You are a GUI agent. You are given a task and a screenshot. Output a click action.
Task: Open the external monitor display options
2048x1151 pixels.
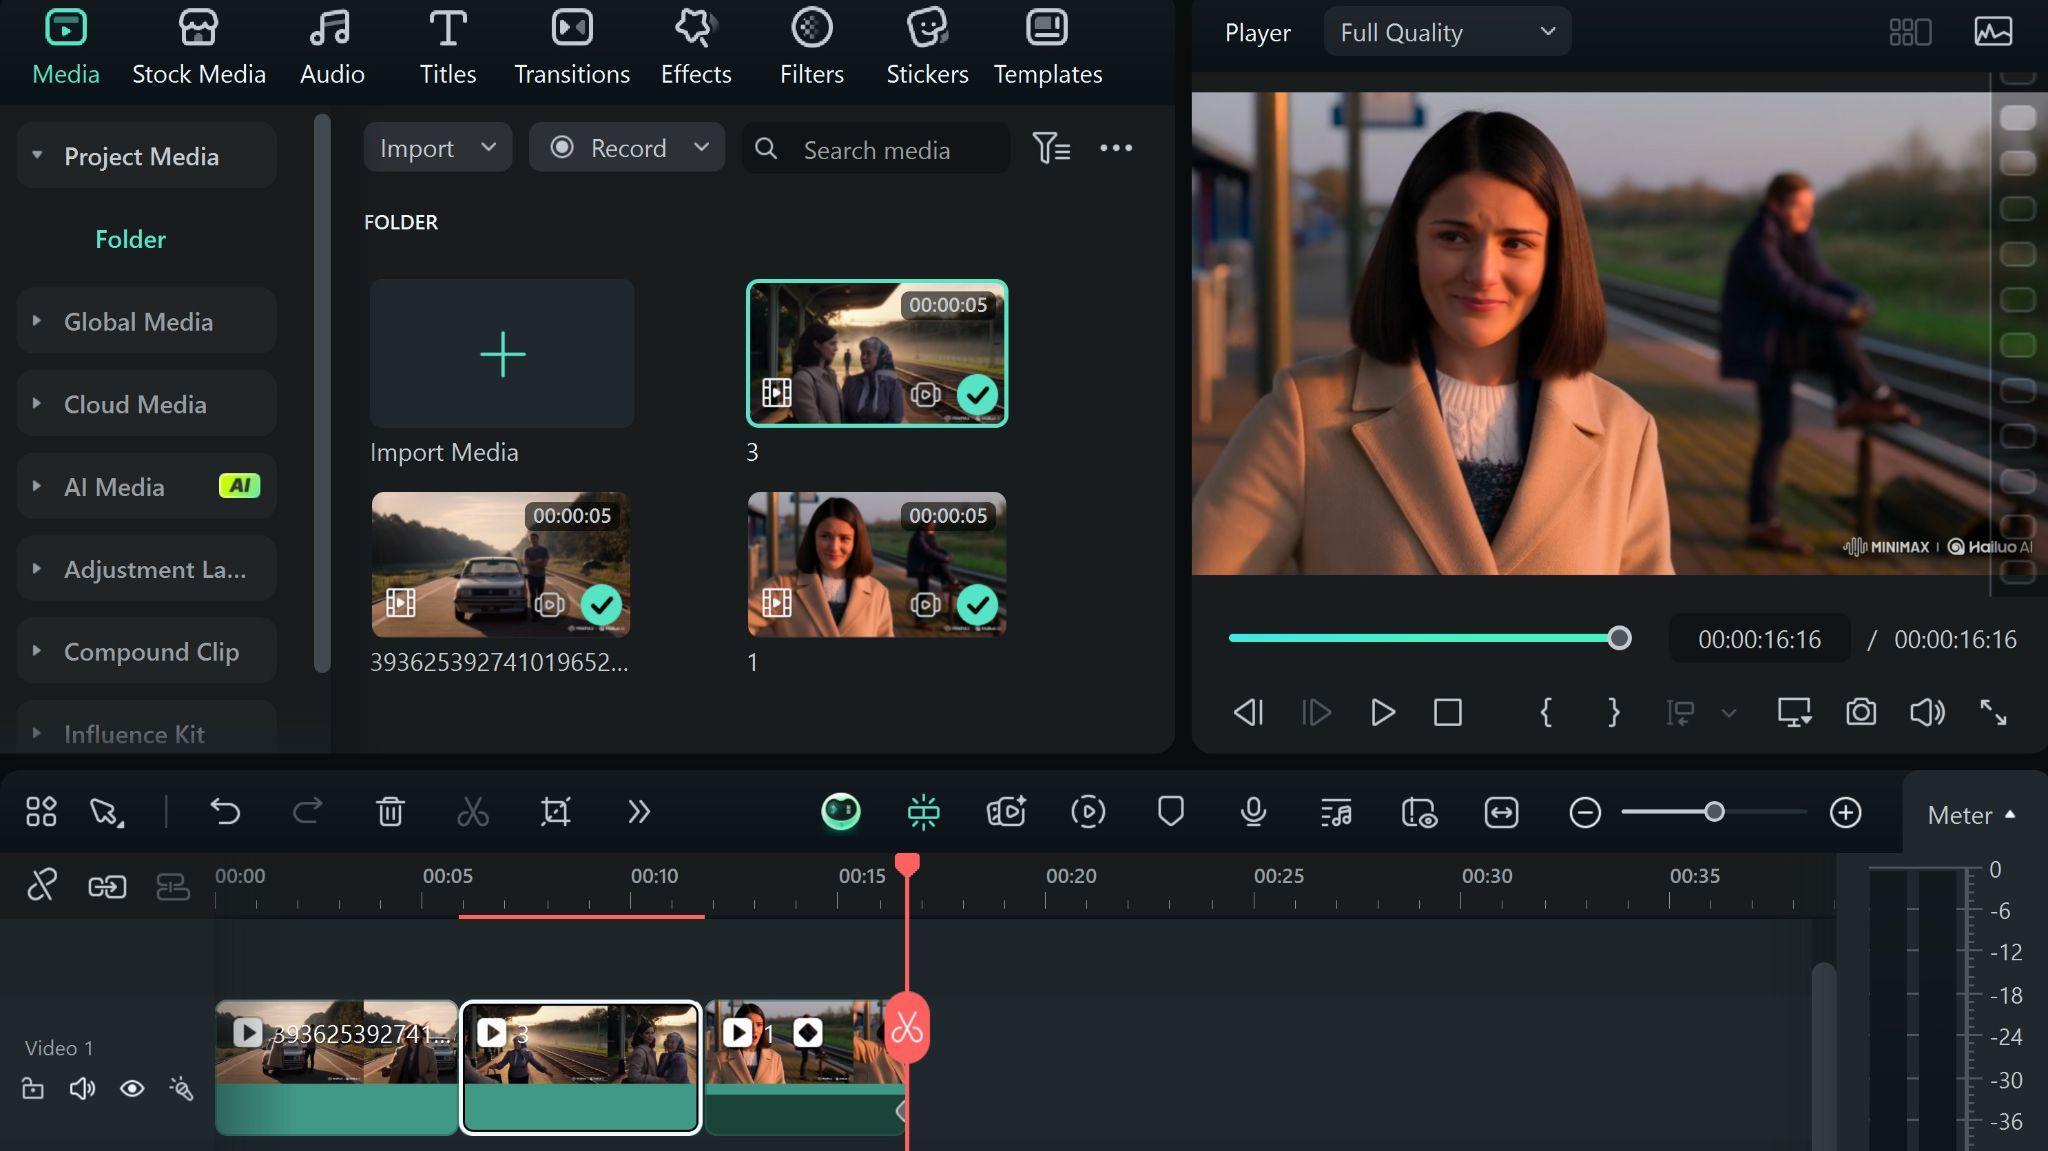[x=1794, y=712]
